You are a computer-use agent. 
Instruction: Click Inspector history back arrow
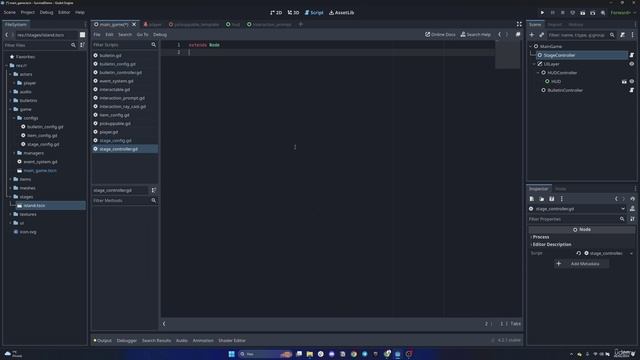616,199
